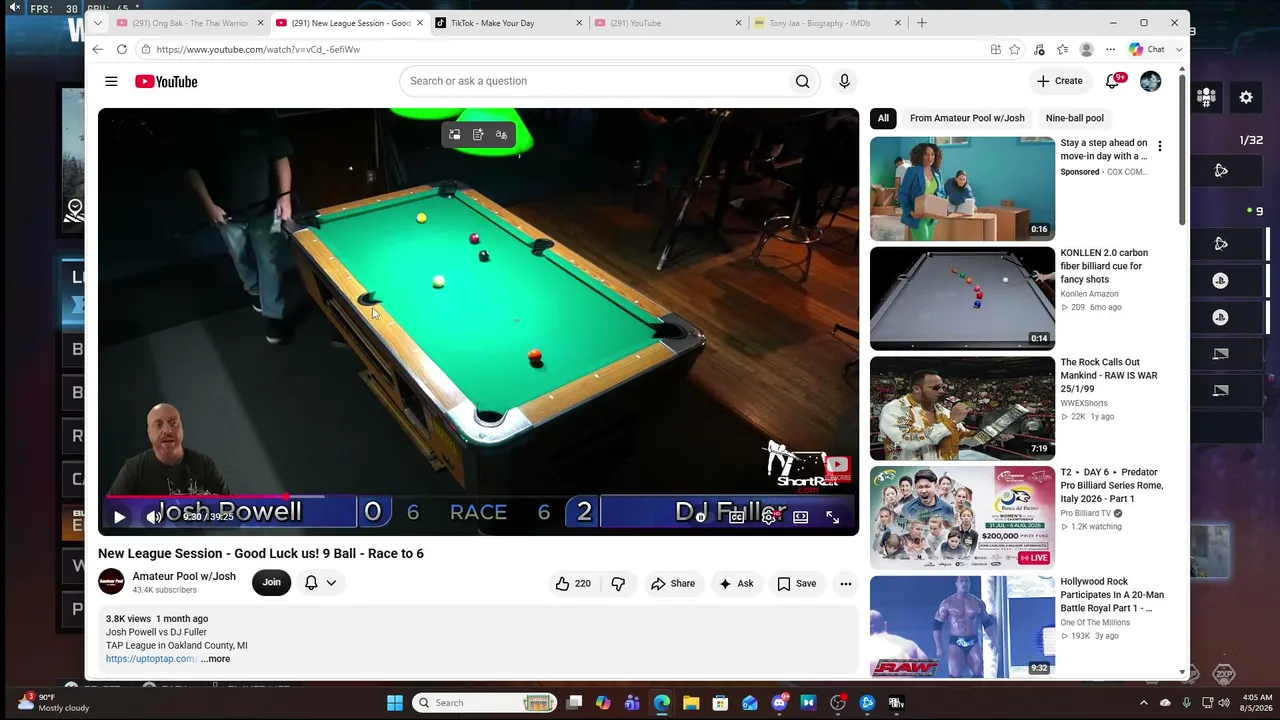Screen dimensions: 1280x720
Task: Share the video
Action: (673, 583)
